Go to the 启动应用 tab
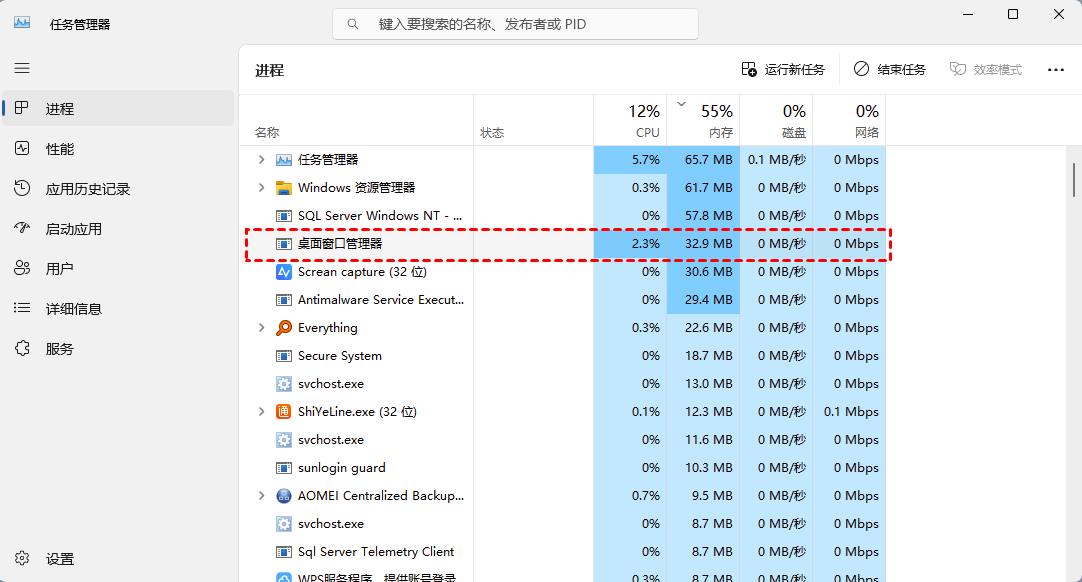1082x582 pixels. (118, 229)
